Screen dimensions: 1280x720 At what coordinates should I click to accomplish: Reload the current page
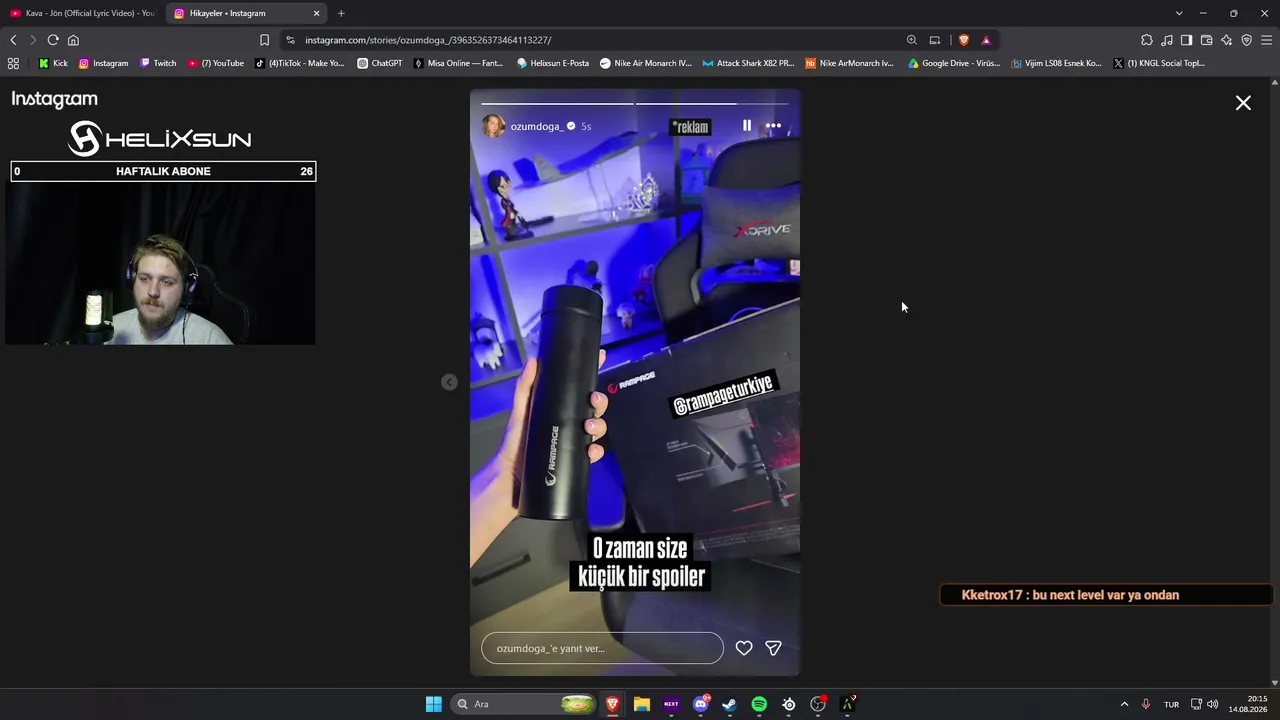coord(53,40)
